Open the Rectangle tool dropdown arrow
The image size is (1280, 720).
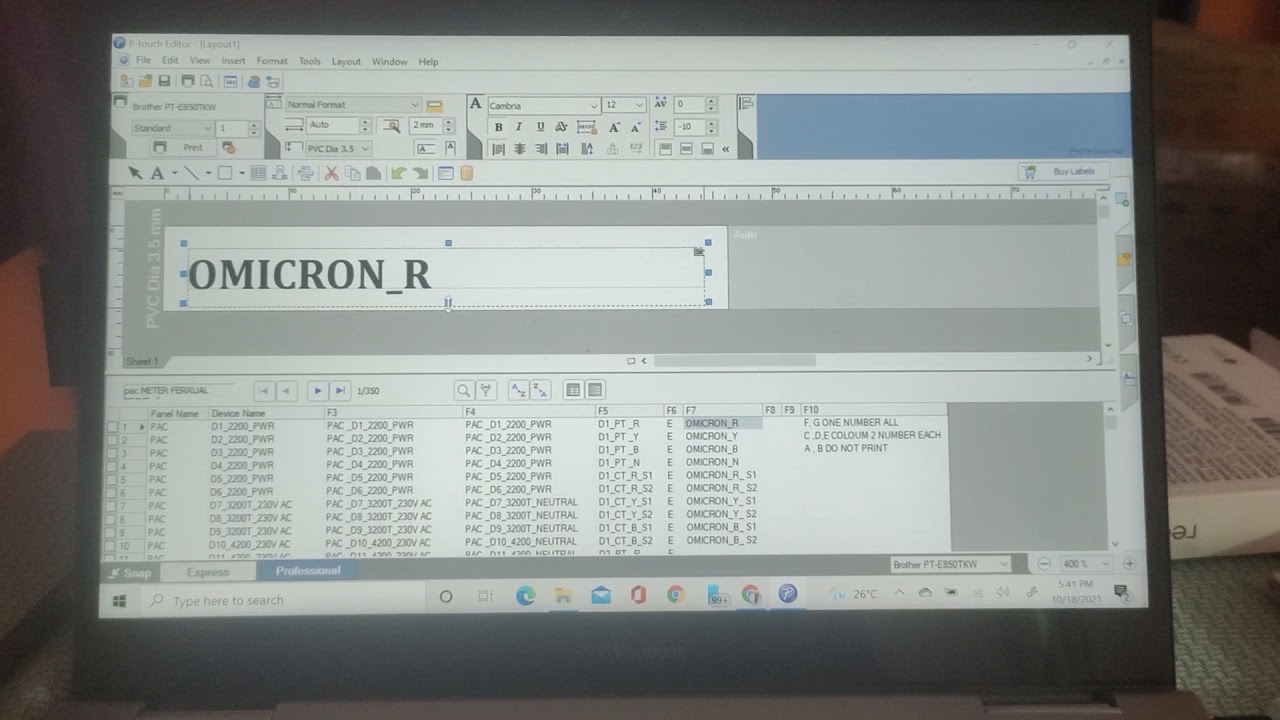241,173
